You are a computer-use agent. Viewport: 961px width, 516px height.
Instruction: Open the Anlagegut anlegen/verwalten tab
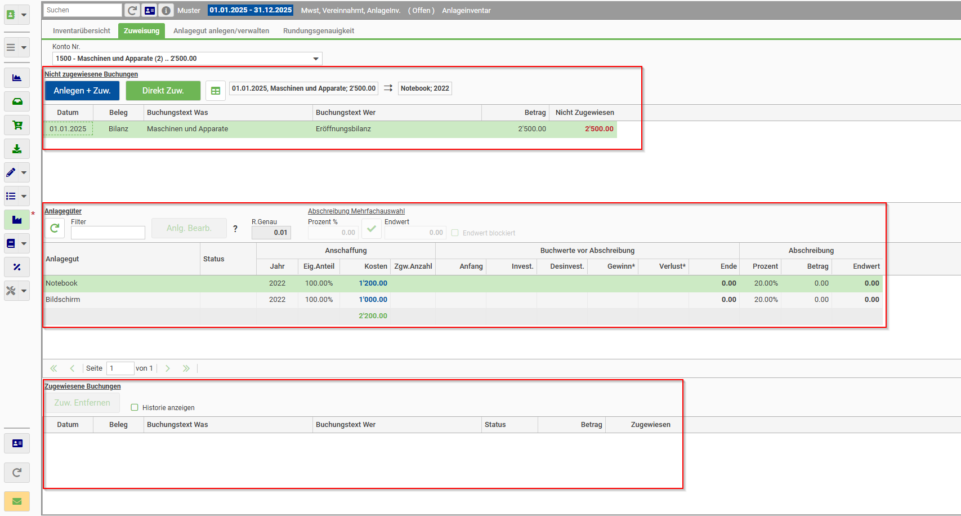click(x=221, y=31)
